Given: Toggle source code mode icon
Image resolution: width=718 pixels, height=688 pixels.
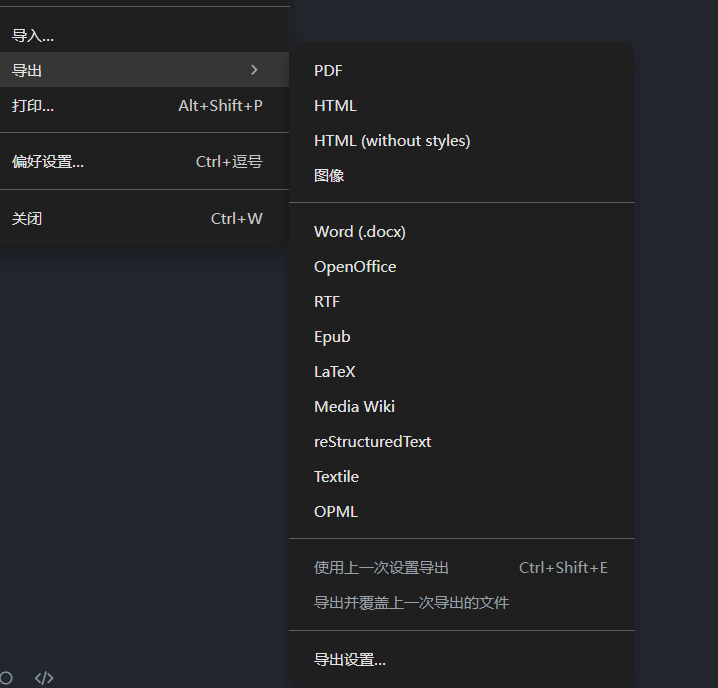Looking at the screenshot, I should [x=44, y=678].
